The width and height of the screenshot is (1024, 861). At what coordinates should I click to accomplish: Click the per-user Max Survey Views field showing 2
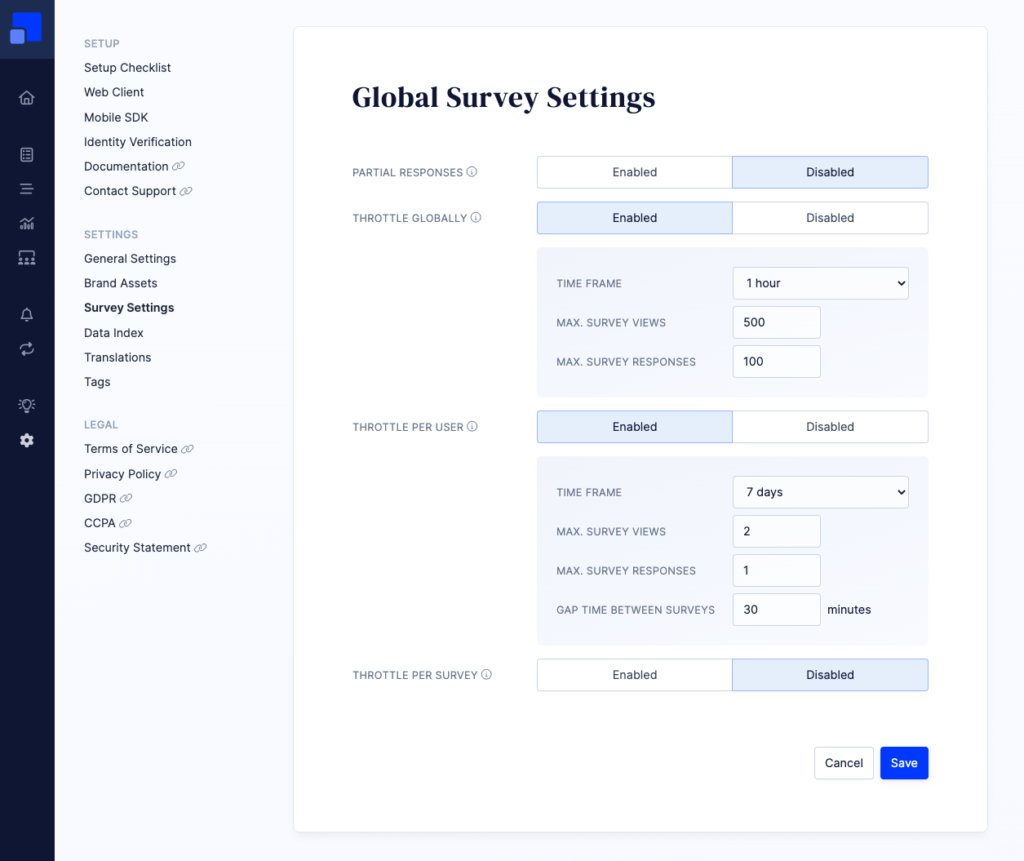click(776, 531)
